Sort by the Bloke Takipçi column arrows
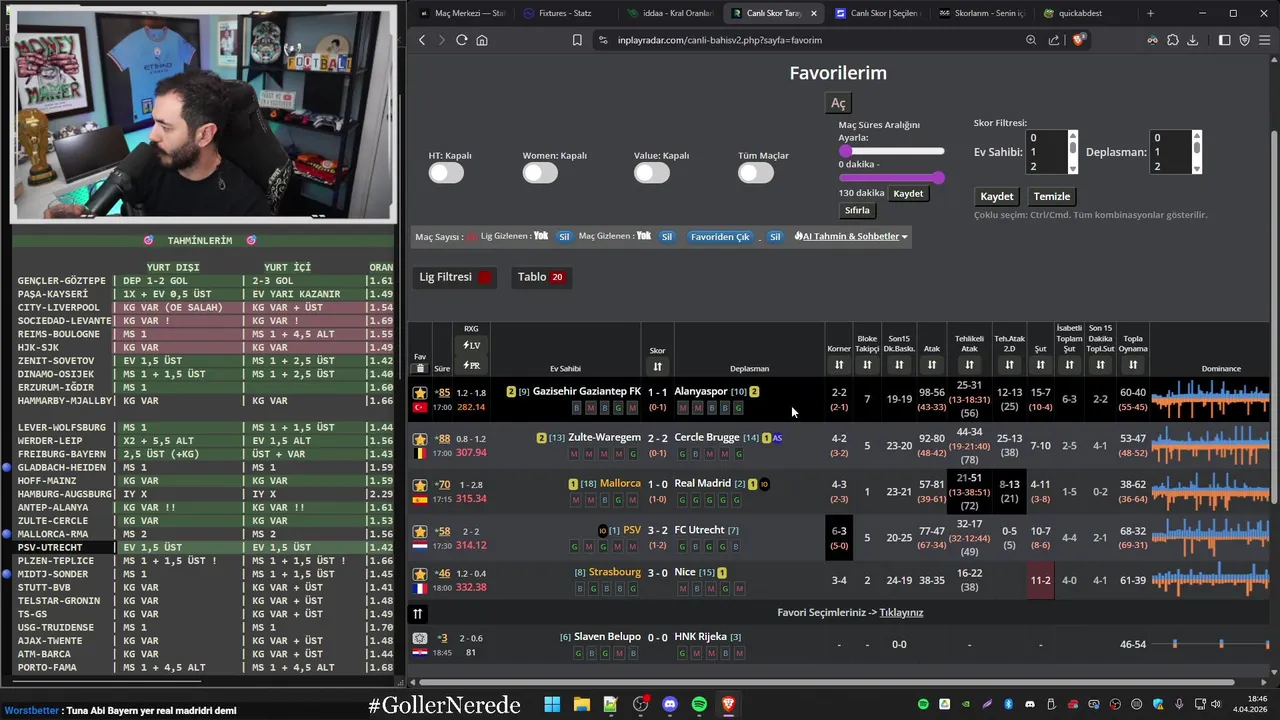Screen dimensions: 1280x720 pos(867,365)
